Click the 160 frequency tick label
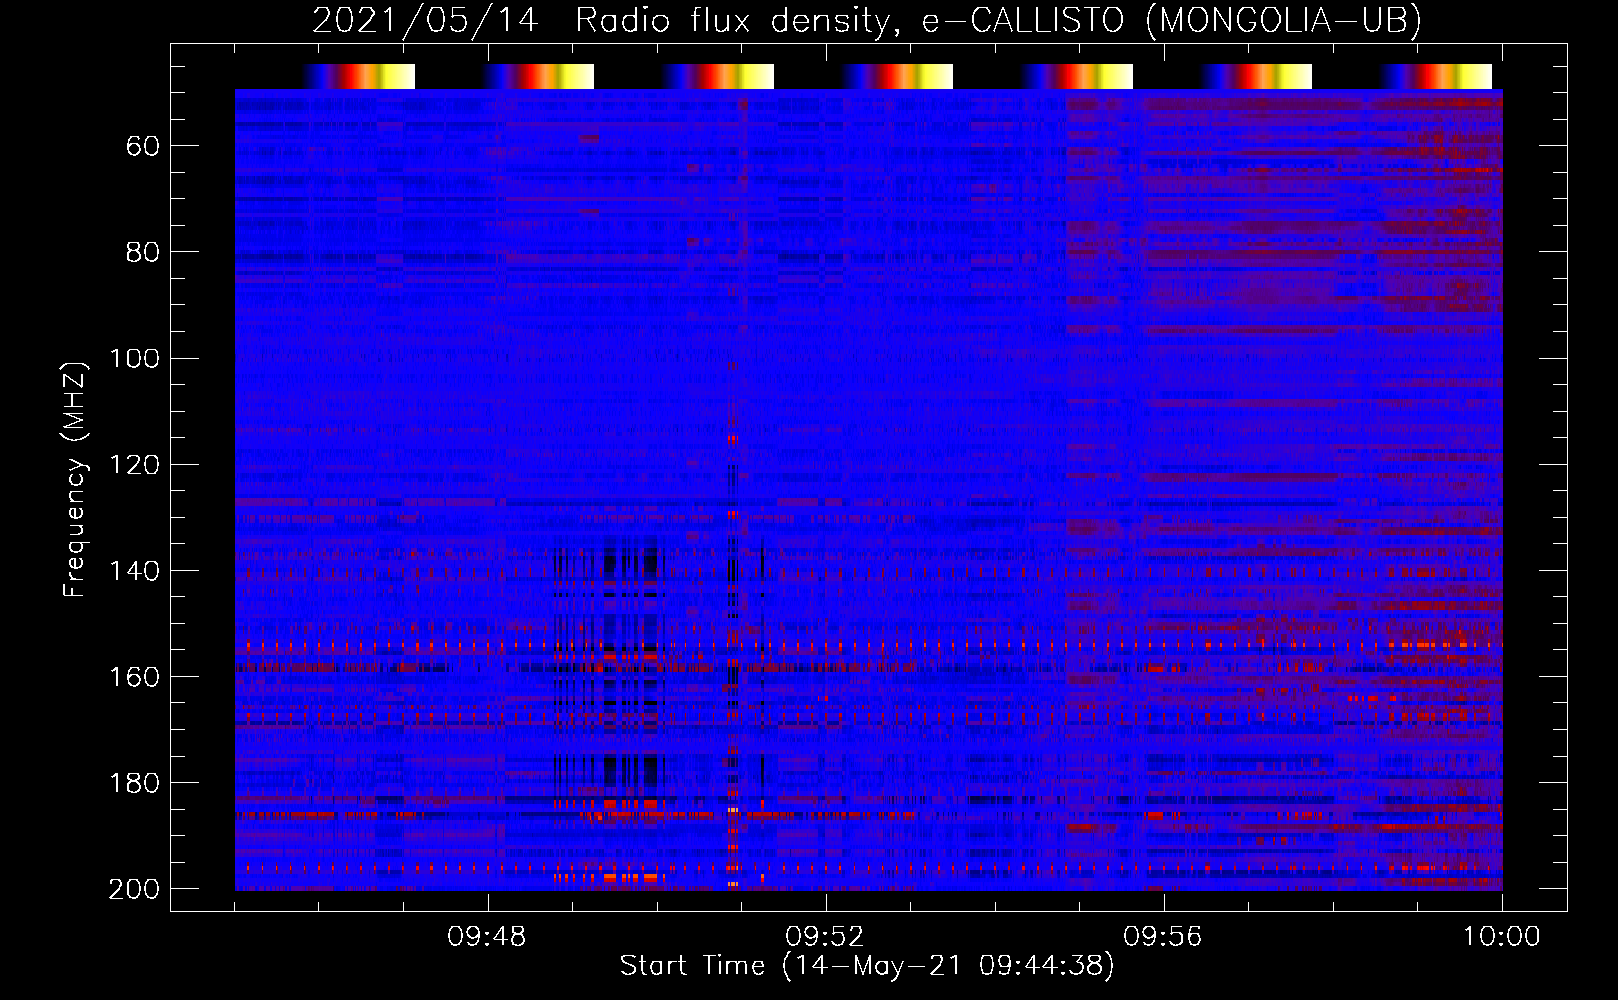This screenshot has width=1618, height=1000. tap(134, 676)
